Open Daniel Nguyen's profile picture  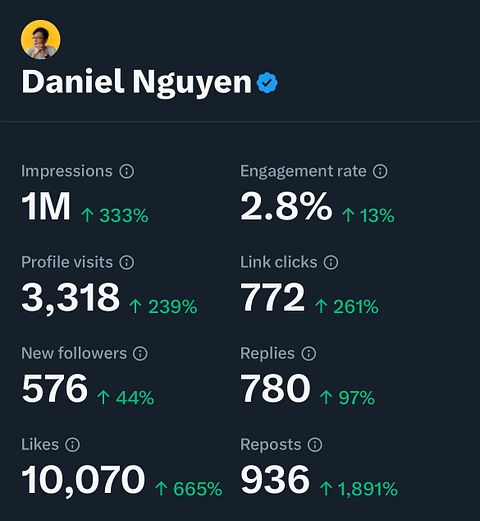pos(41,39)
